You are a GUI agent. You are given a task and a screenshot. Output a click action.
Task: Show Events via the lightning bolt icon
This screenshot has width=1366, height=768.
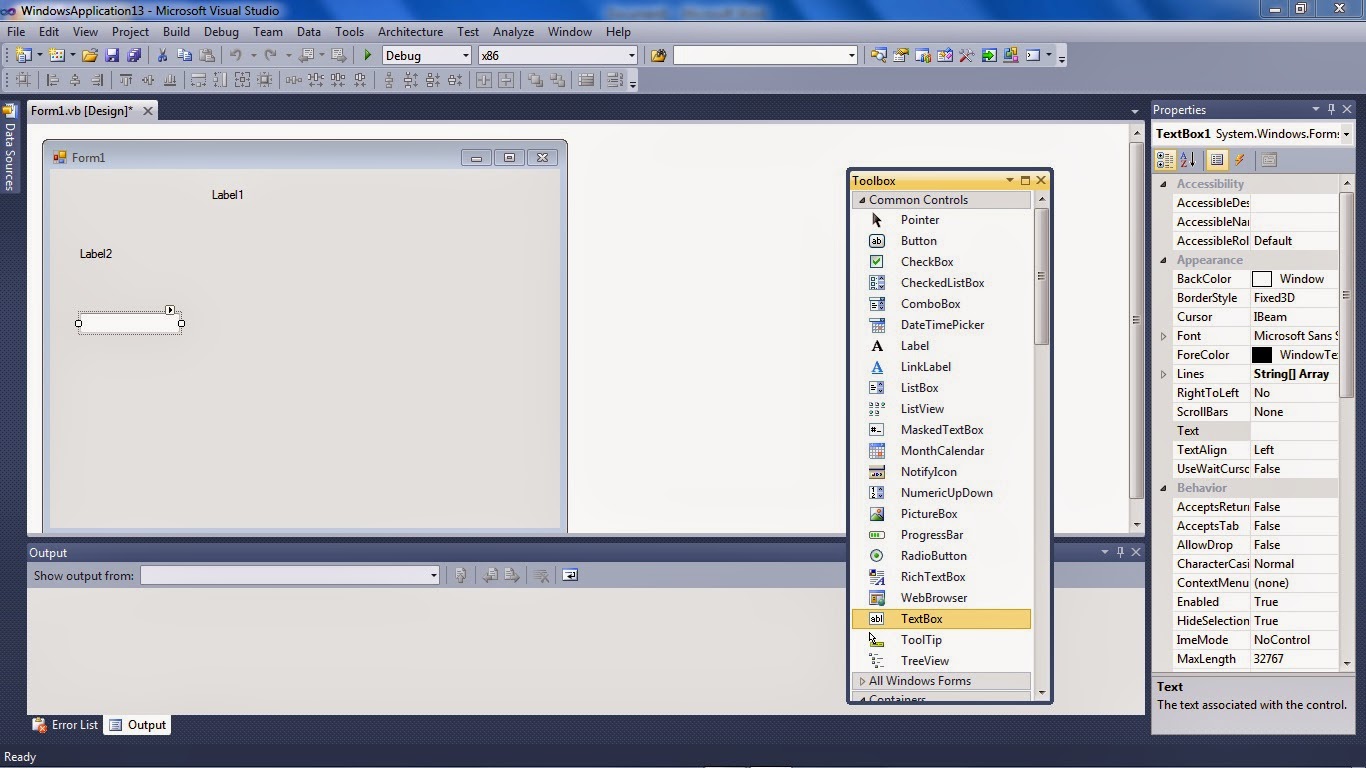[1240, 159]
